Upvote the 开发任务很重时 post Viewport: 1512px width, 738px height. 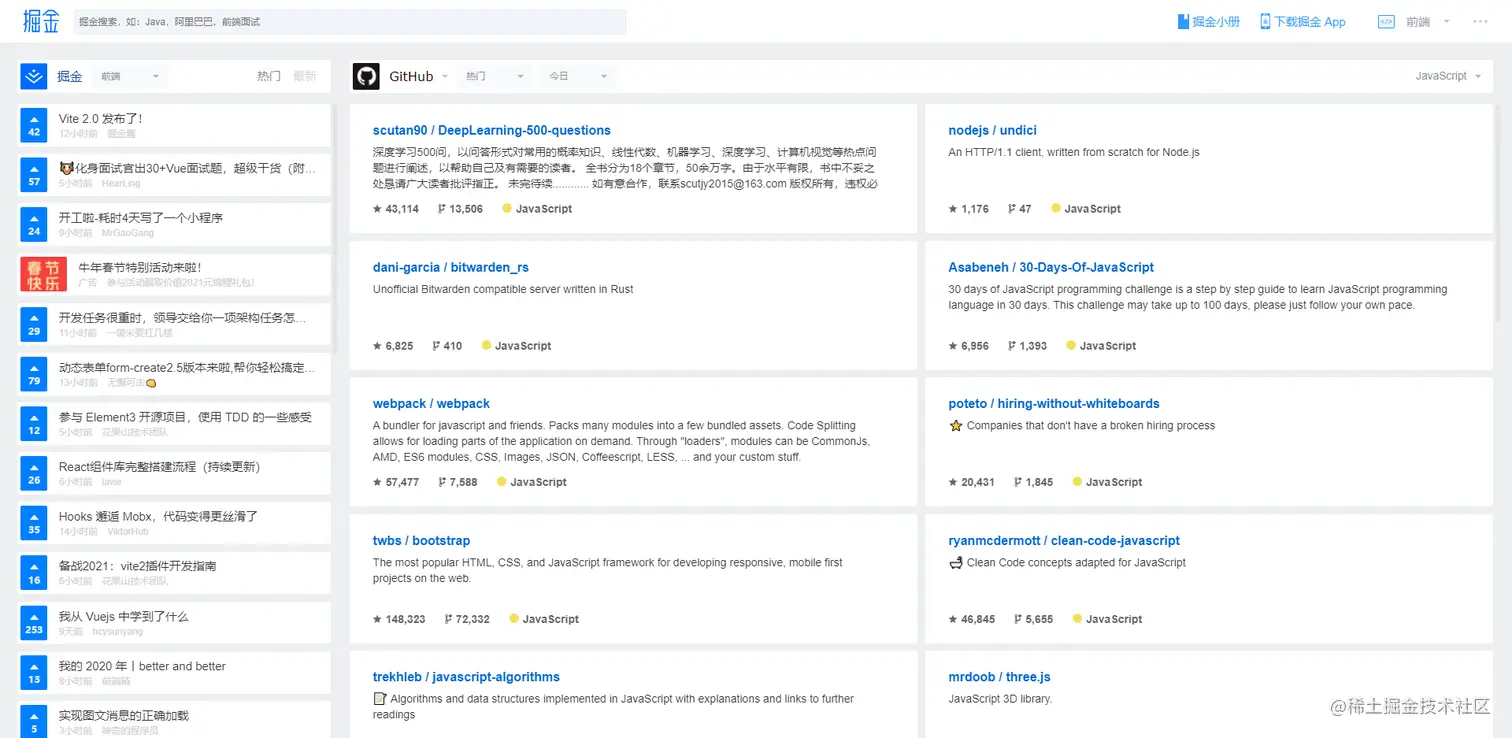coord(34,324)
